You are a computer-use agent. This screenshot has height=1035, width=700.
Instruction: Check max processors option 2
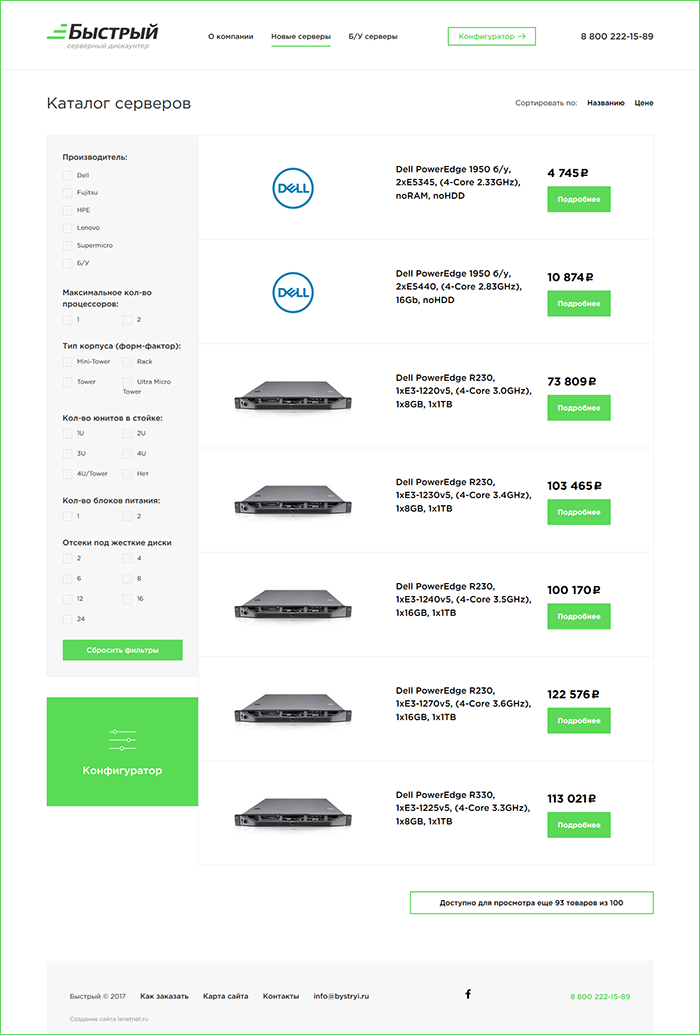pos(127,320)
